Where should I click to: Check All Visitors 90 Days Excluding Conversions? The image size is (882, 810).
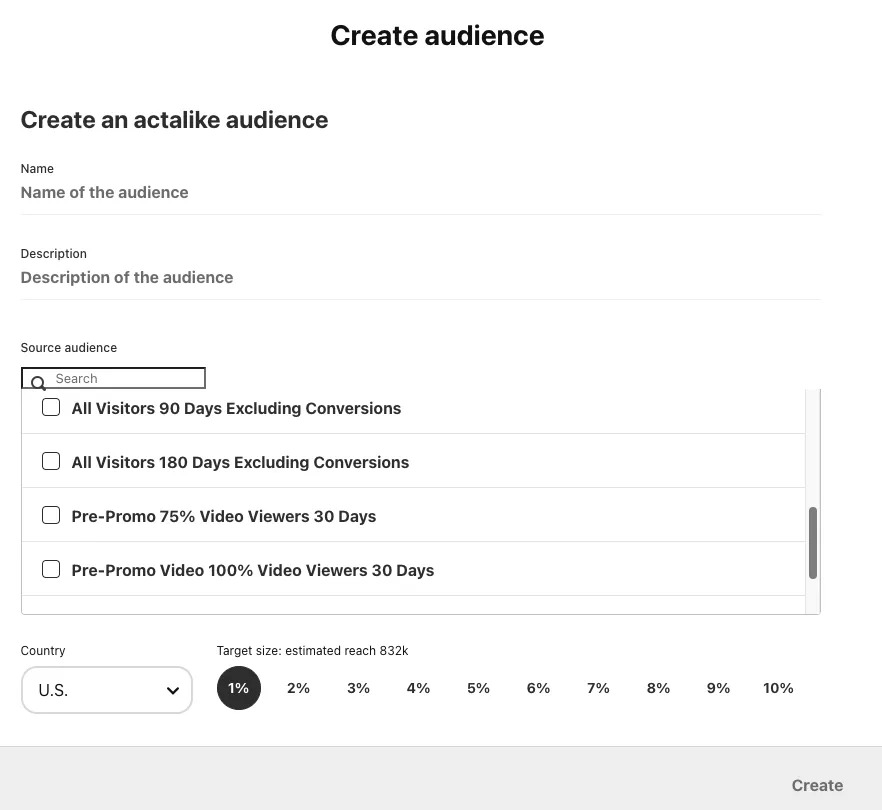pyautogui.click(x=51, y=408)
